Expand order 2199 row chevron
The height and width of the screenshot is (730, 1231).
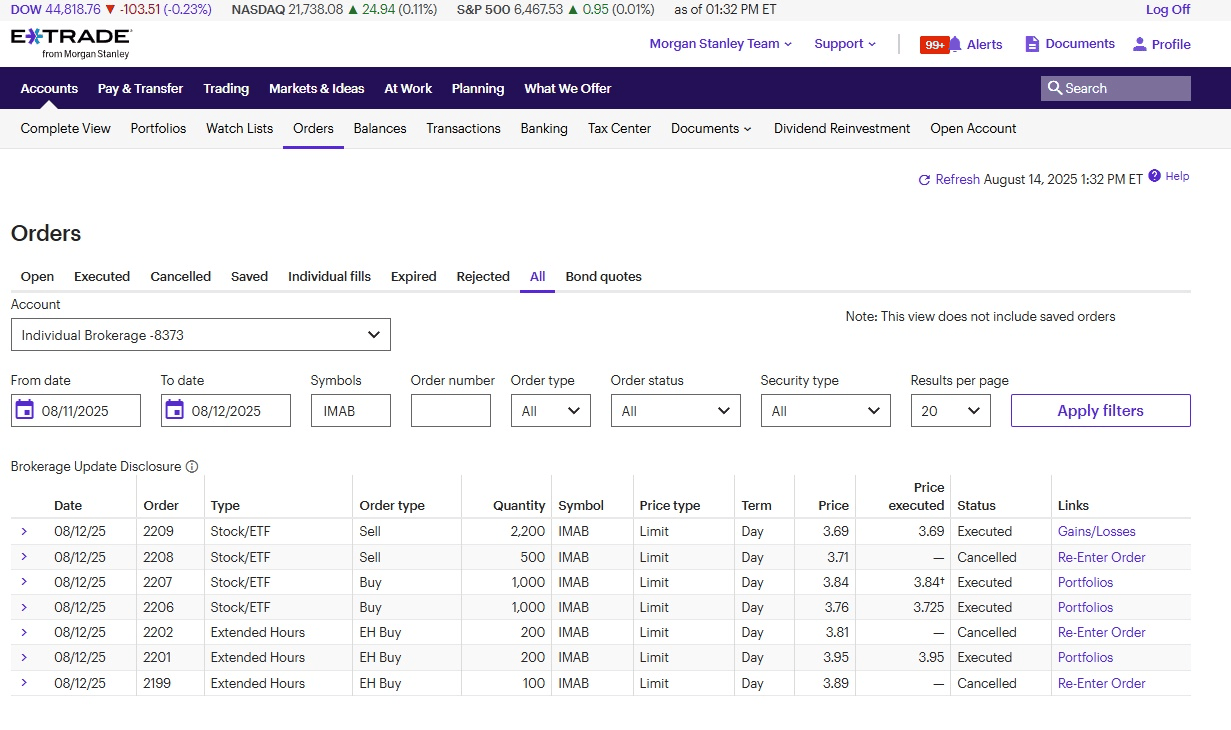point(24,683)
